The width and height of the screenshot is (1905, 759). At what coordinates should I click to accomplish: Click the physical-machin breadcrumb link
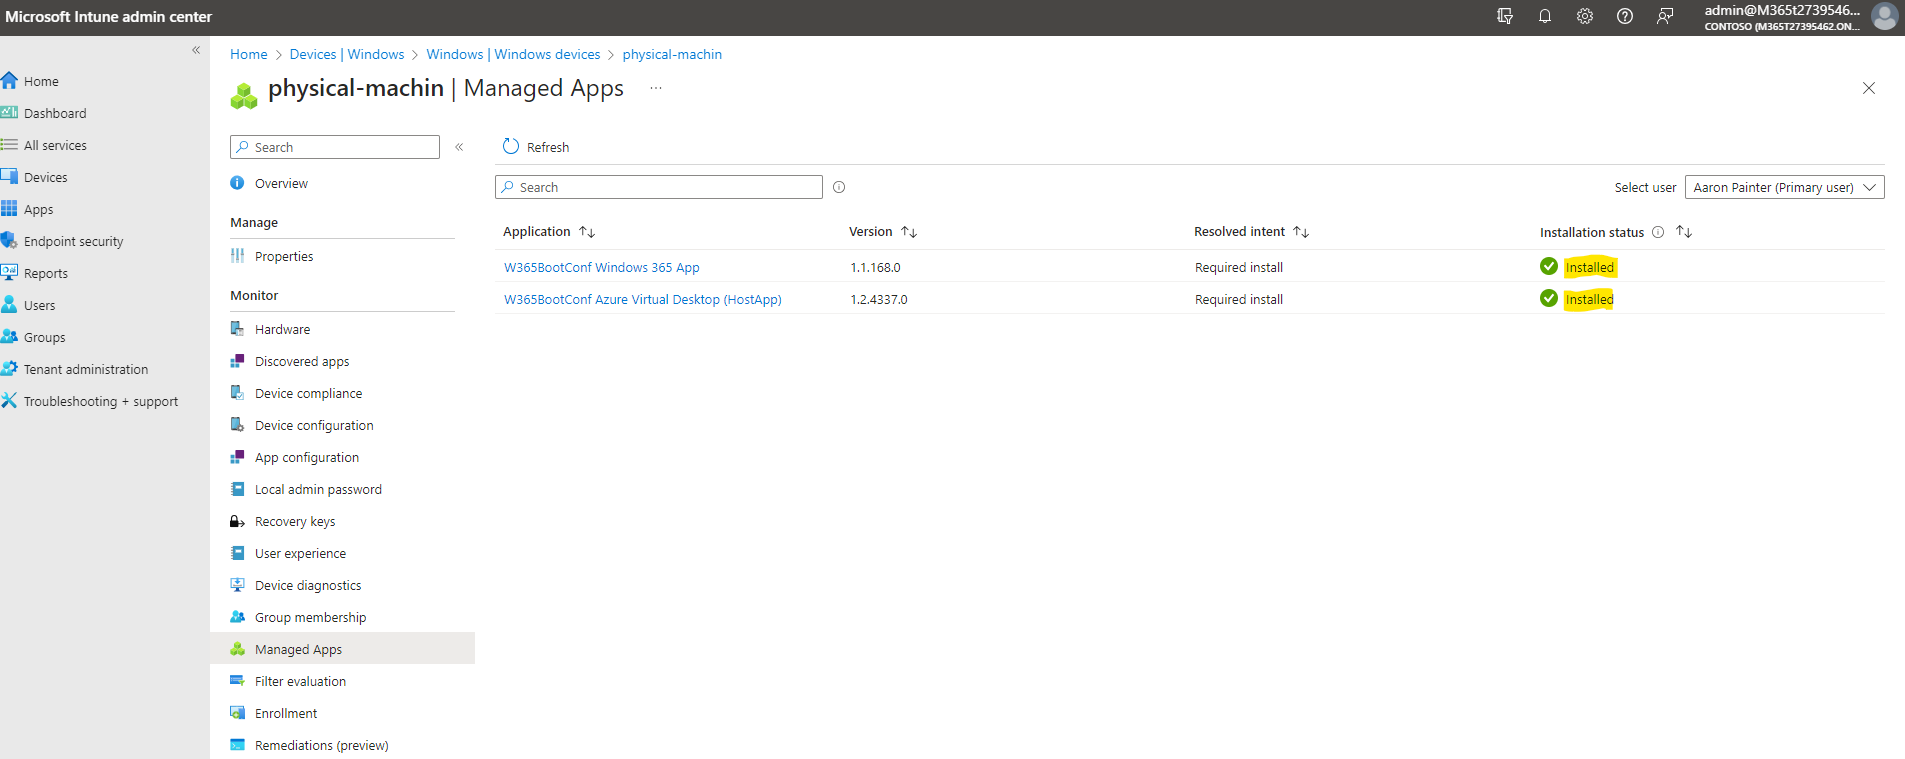[x=672, y=54]
